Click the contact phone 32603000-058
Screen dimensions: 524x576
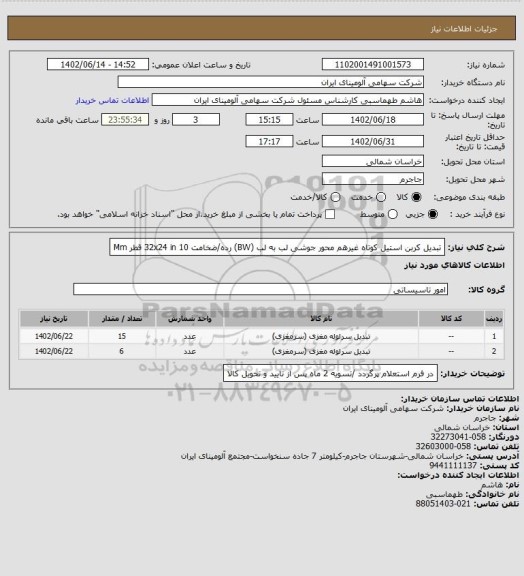[x=444, y=446]
